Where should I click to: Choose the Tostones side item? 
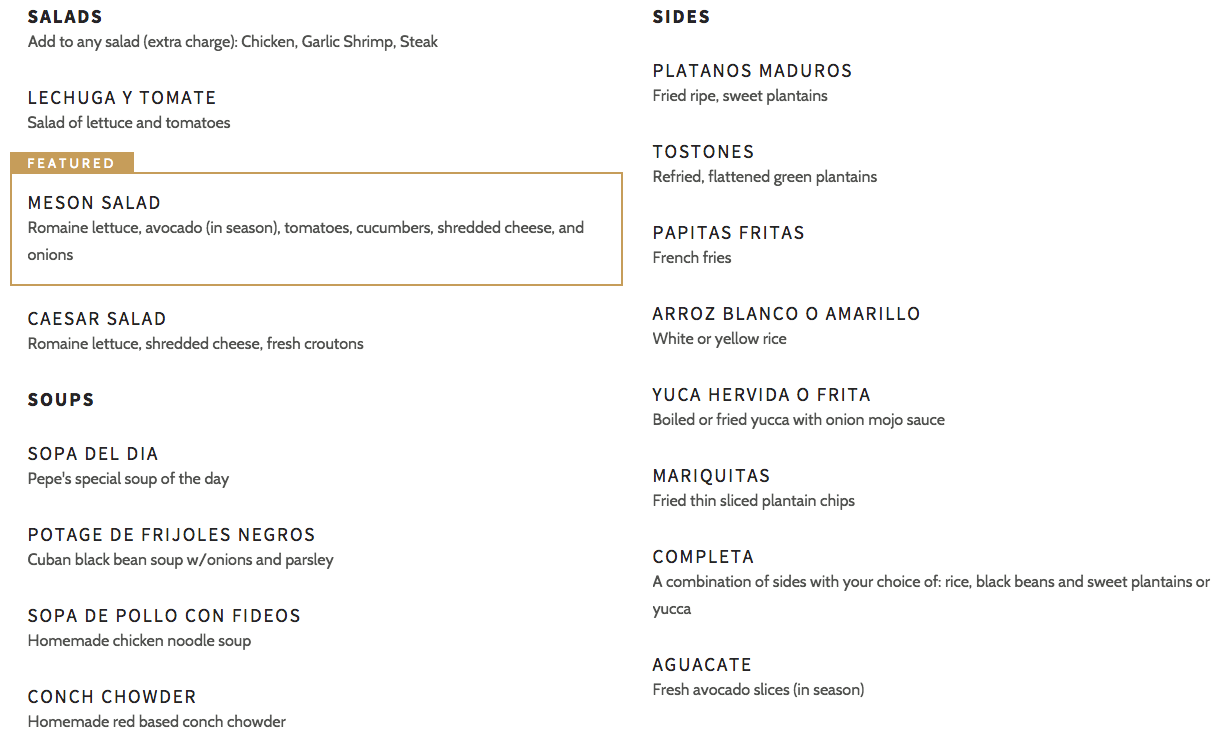[x=703, y=152]
